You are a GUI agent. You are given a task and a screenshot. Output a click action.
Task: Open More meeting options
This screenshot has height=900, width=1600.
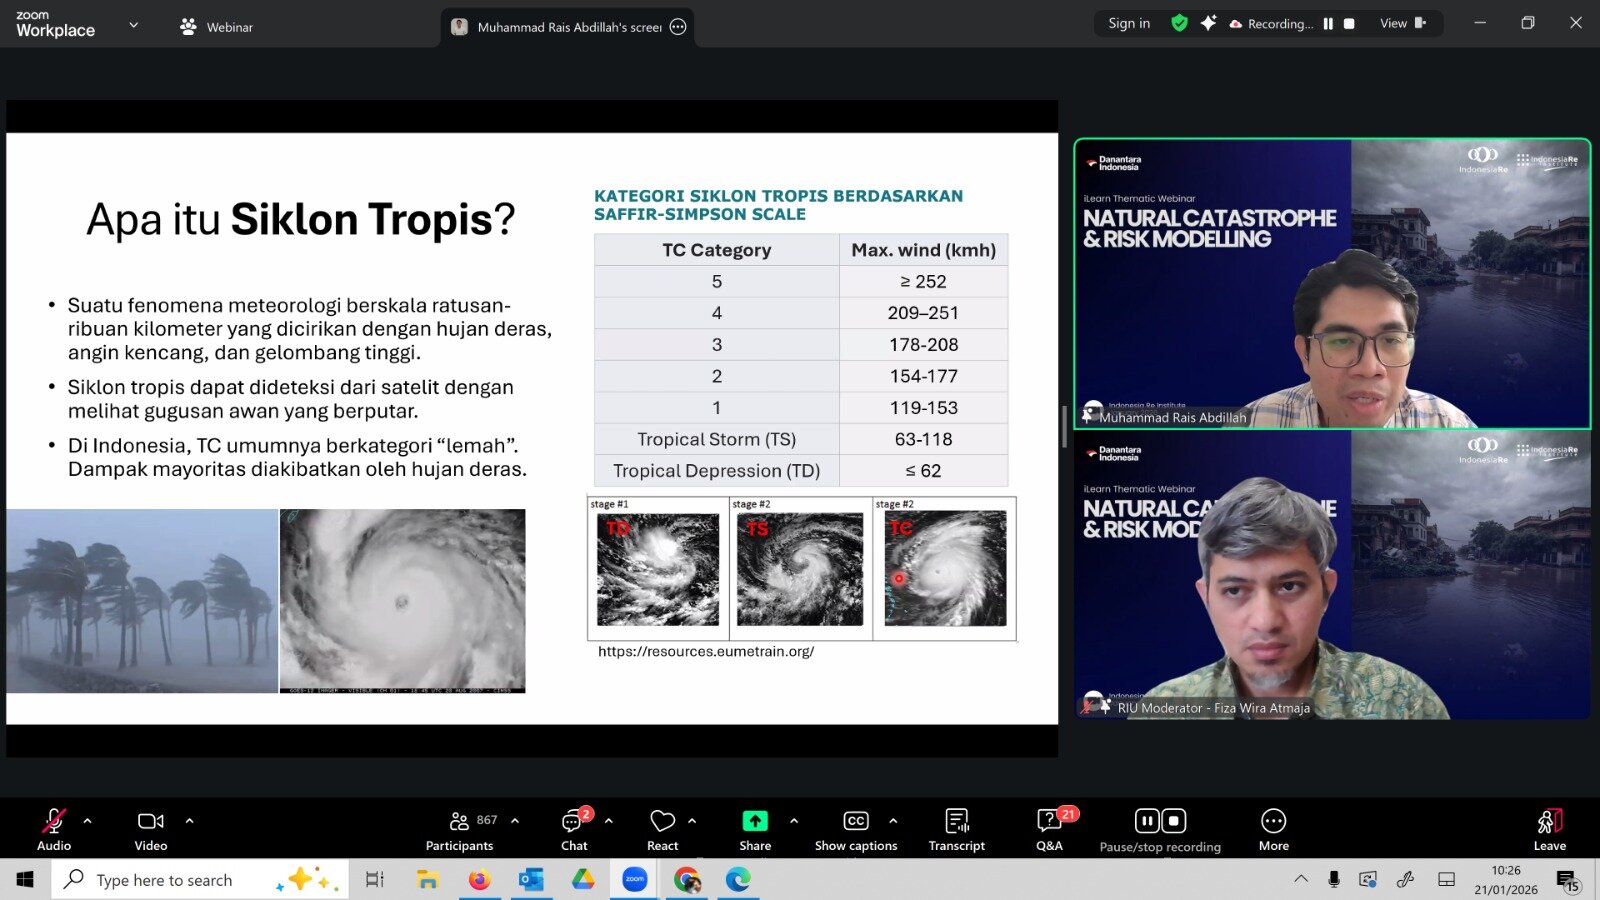[1273, 829]
